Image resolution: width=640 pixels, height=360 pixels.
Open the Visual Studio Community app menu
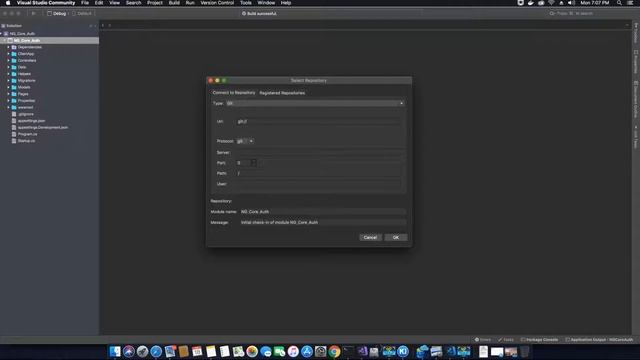coord(46,3)
